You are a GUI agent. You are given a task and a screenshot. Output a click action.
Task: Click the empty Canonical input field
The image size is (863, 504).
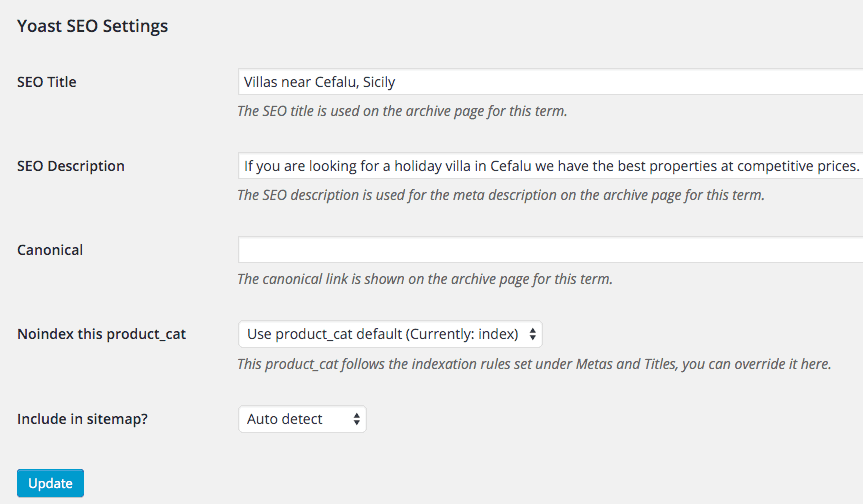tap(550, 250)
